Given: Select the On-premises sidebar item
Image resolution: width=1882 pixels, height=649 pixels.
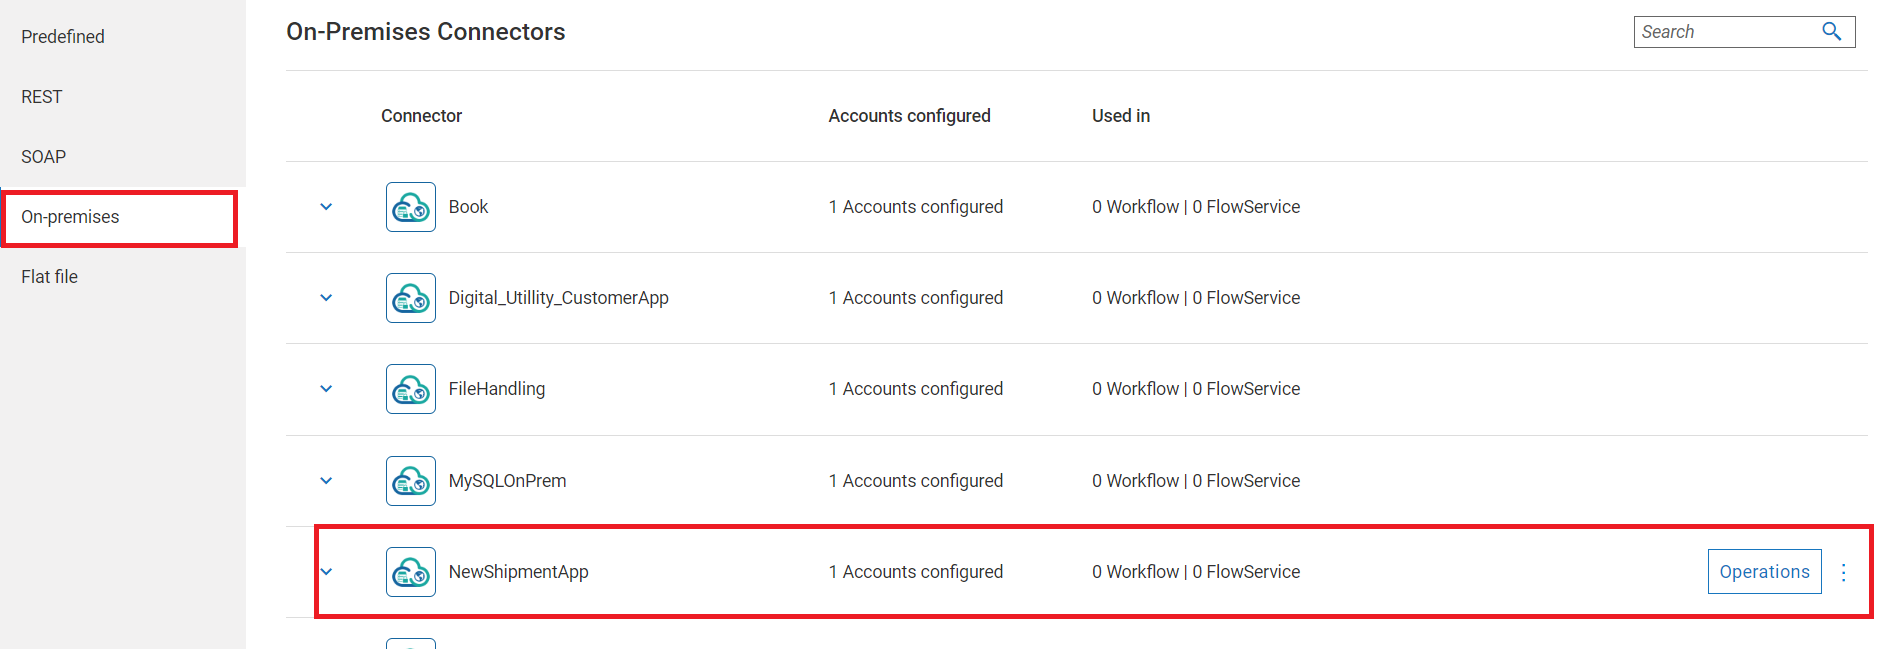Looking at the screenshot, I should [69, 216].
